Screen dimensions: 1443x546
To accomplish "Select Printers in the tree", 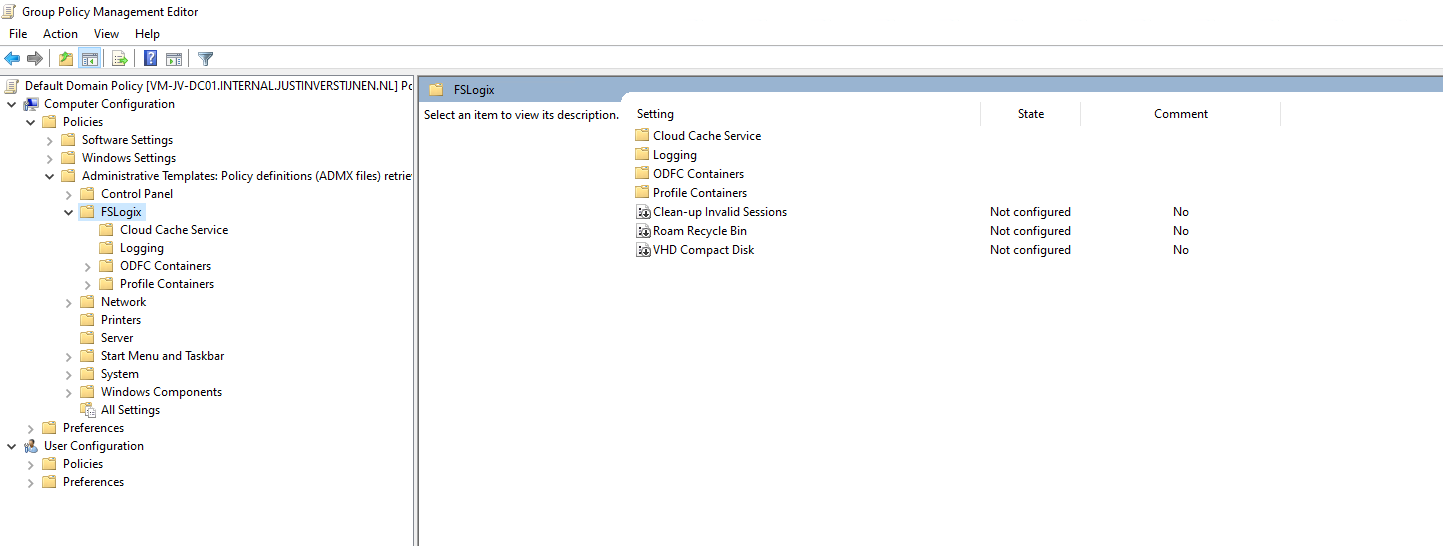I will pos(121,320).
